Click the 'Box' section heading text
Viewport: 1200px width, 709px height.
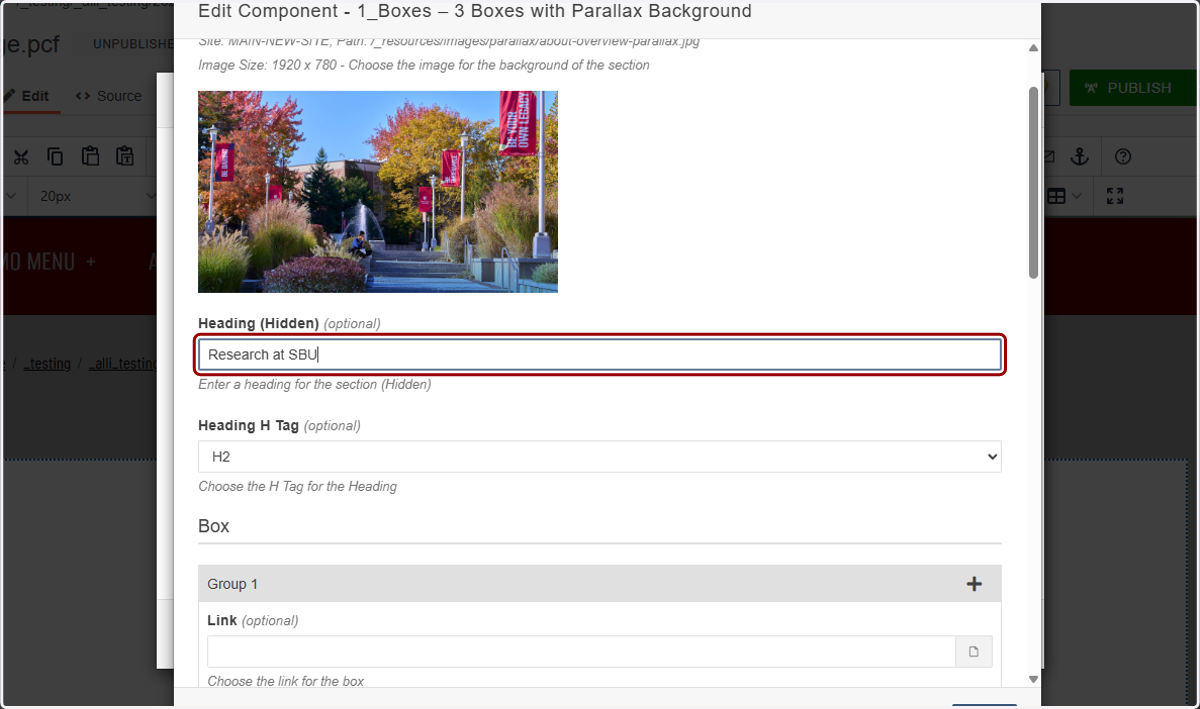[x=214, y=526]
